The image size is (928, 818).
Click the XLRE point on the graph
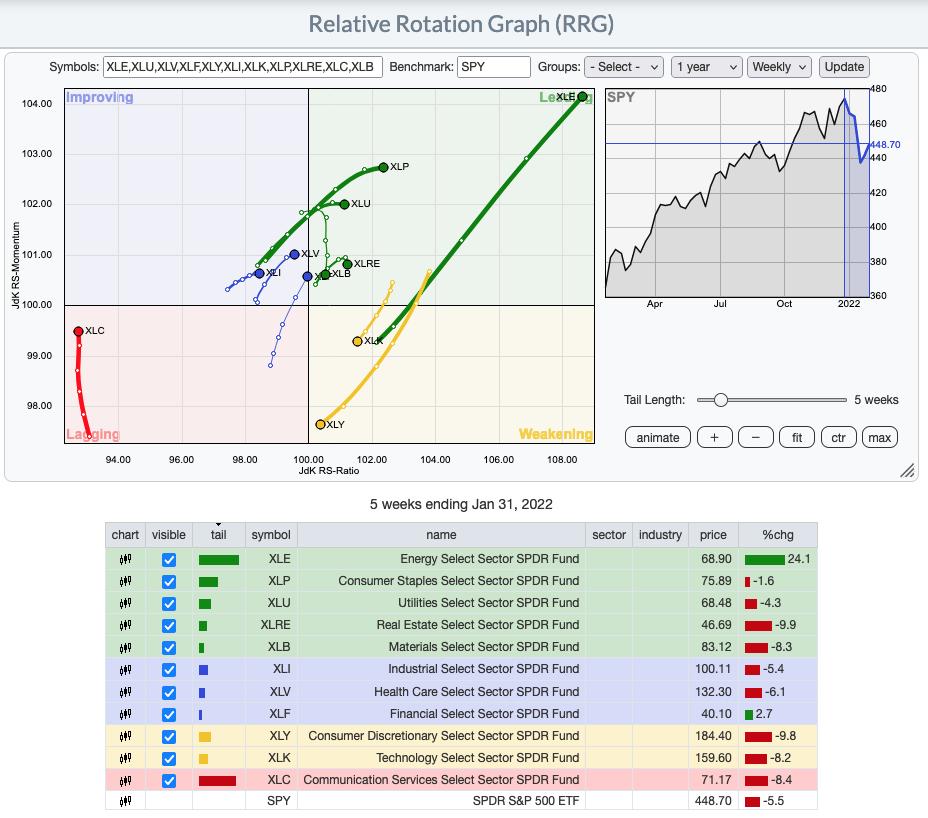click(x=347, y=264)
